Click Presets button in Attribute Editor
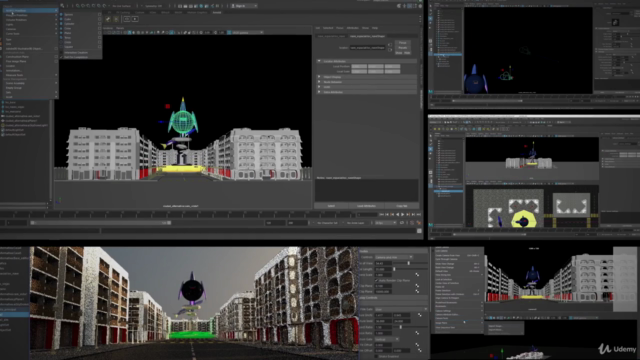Screen dimensions: 640x360 402,48
